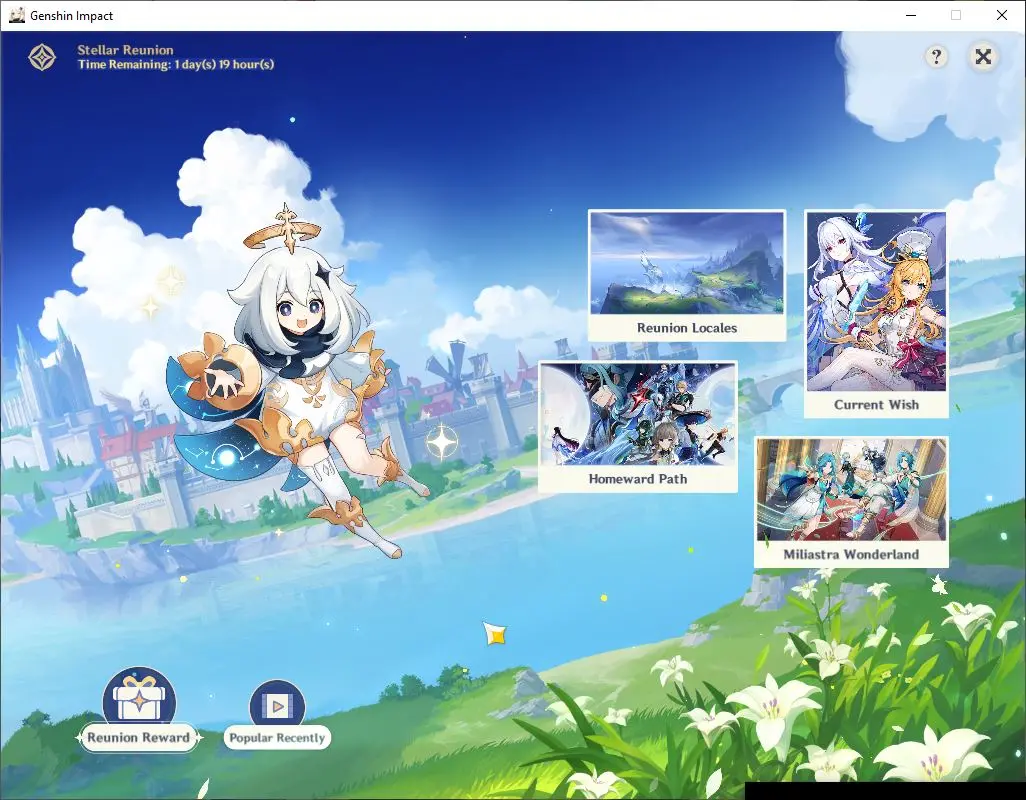This screenshot has height=800, width=1026.
Task: Open the Homeward Path card image
Action: coord(638,414)
